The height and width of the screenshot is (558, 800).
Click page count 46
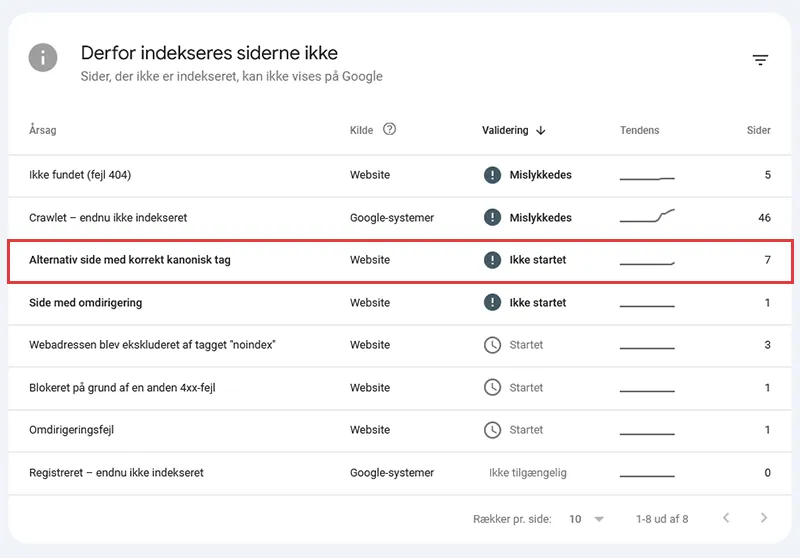[x=764, y=218]
